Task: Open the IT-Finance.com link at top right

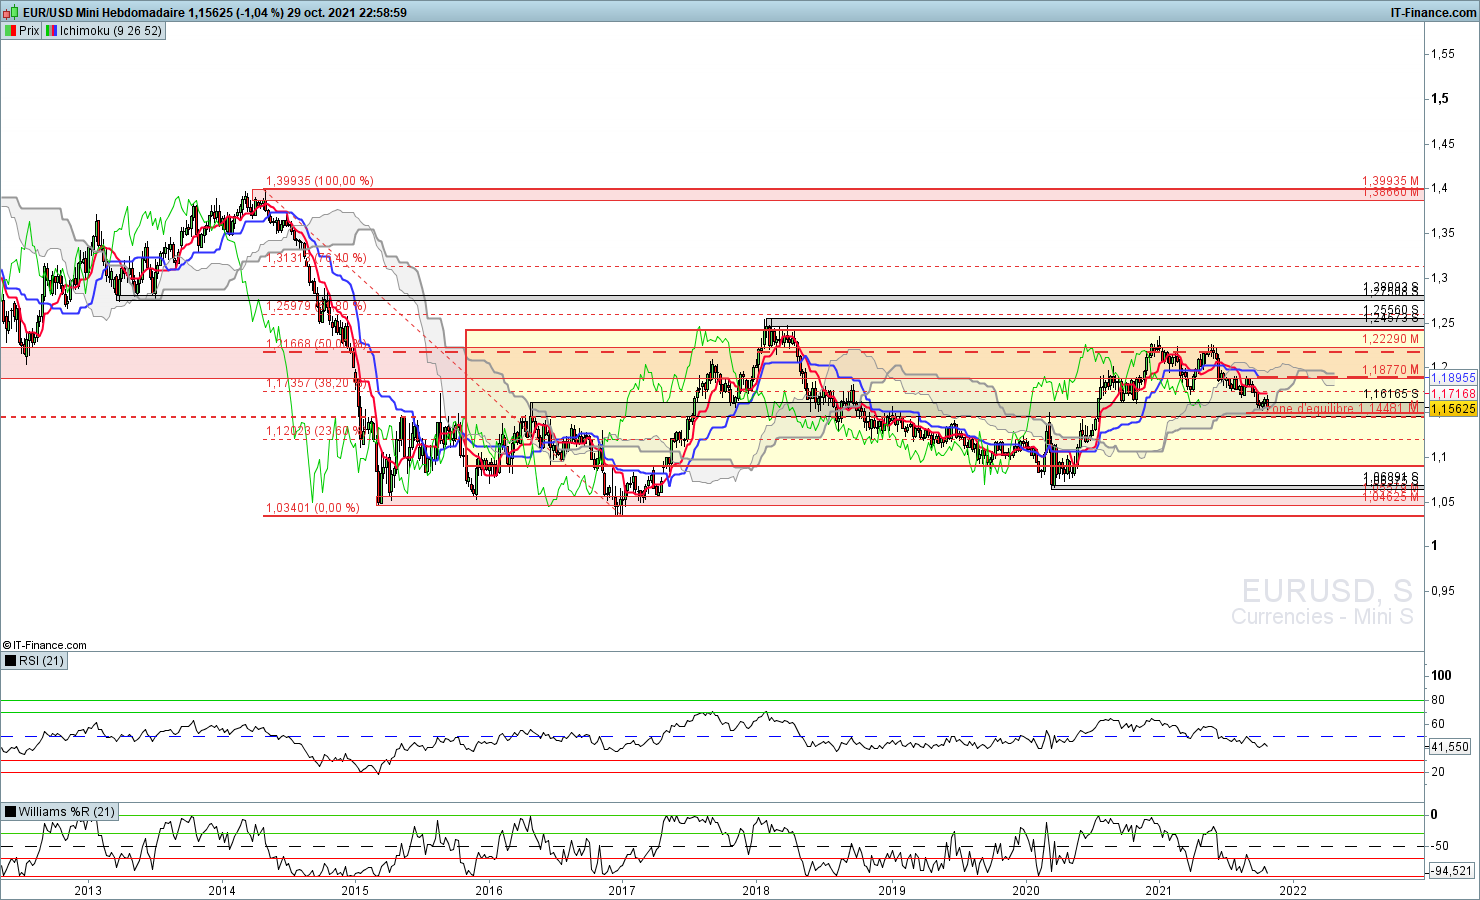Action: pyautogui.click(x=1433, y=13)
